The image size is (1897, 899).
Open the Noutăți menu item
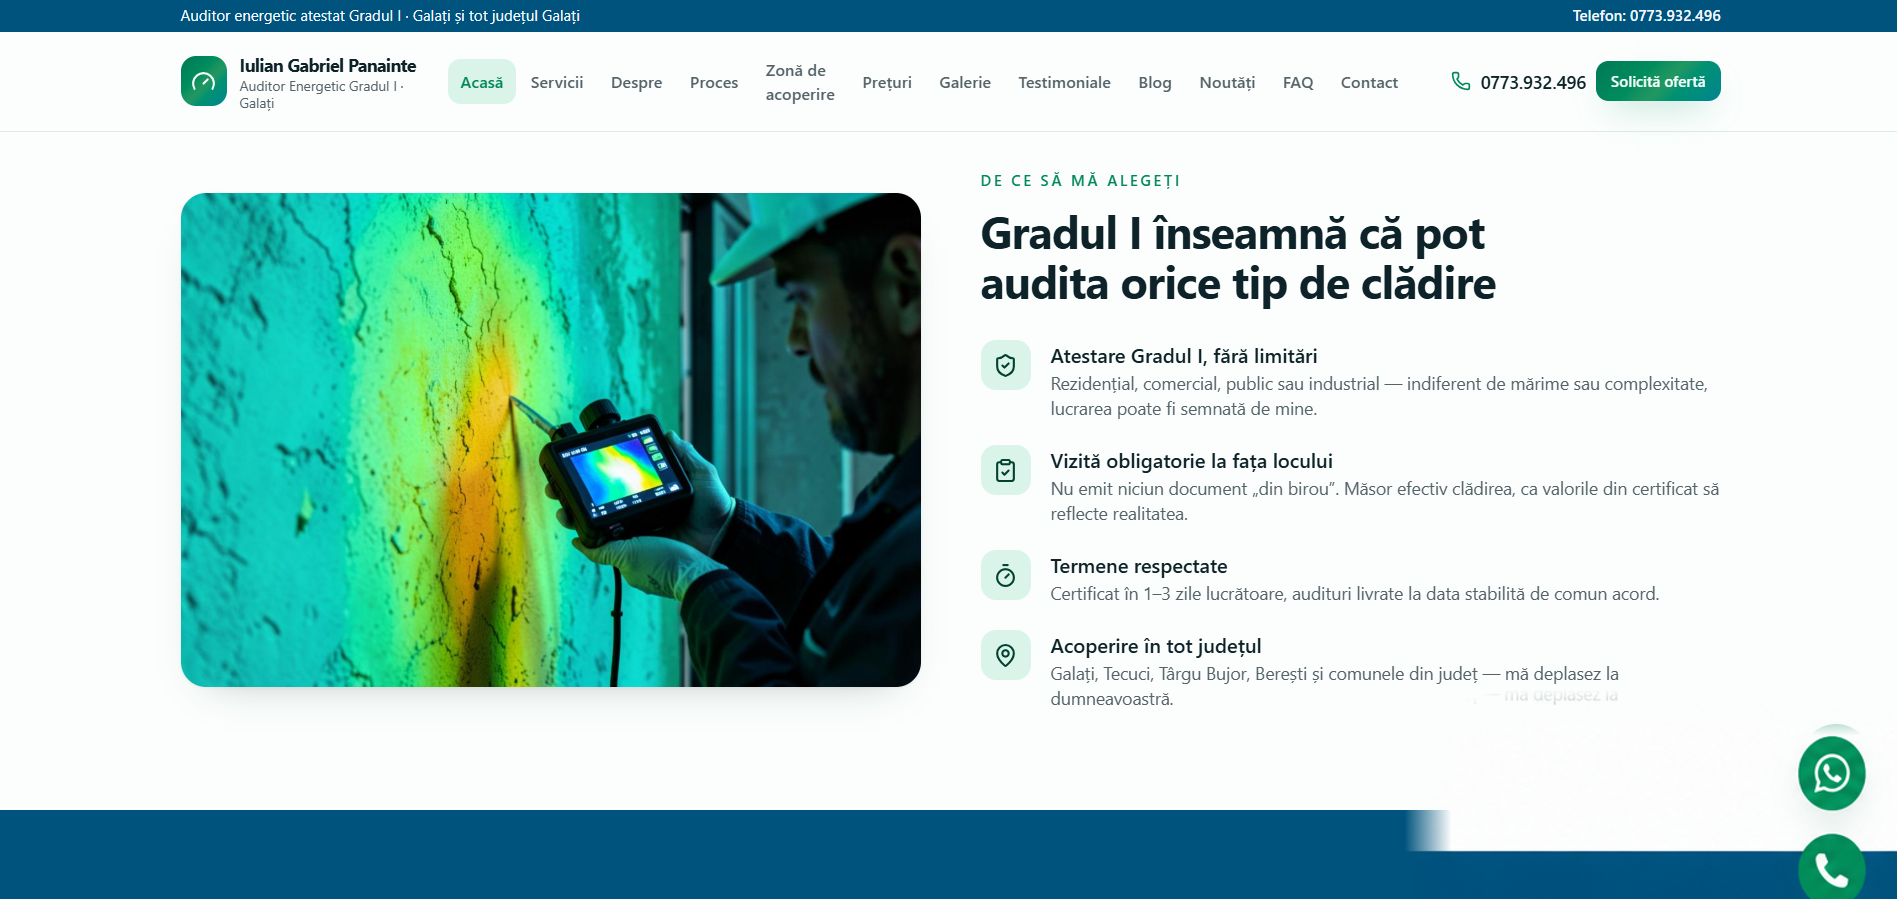click(1227, 82)
